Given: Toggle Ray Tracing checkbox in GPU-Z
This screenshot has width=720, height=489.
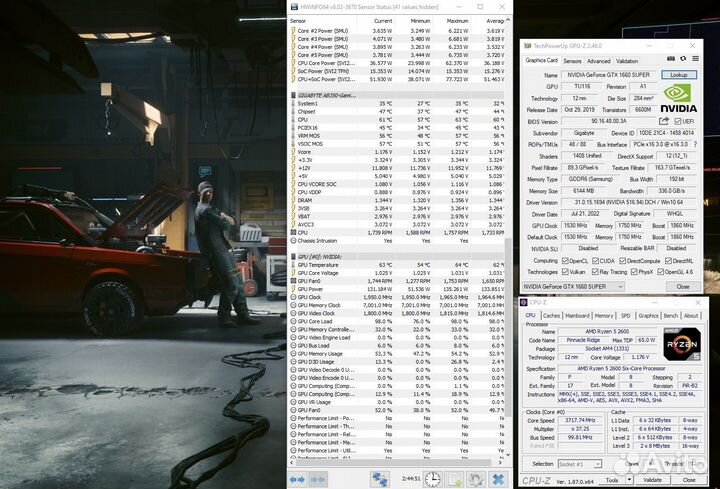Looking at the screenshot, I should pyautogui.click(x=596, y=272).
